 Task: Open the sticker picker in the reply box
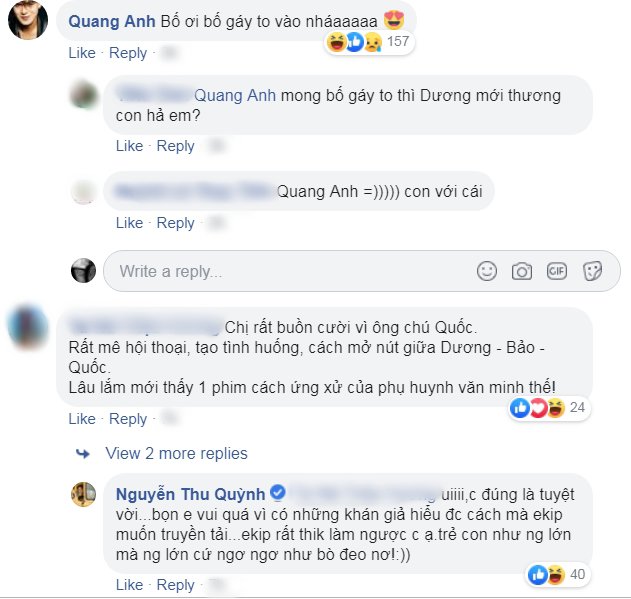click(x=592, y=271)
